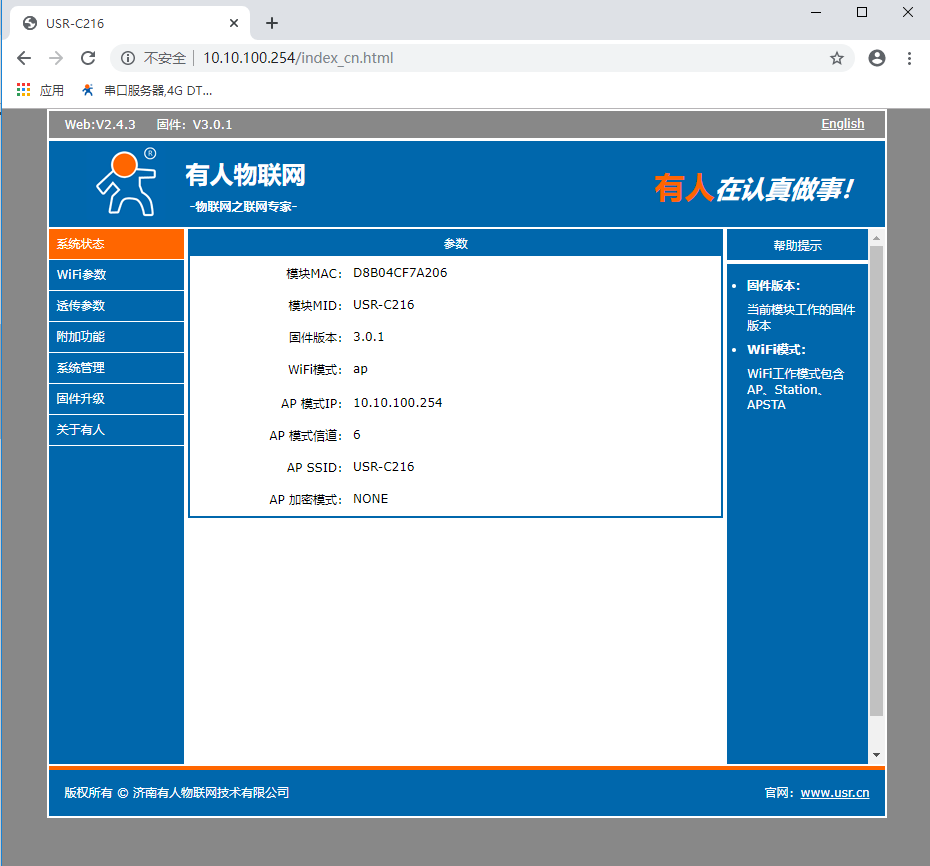Visit www.usr.cn official site link
This screenshot has width=930, height=866.
834,793
